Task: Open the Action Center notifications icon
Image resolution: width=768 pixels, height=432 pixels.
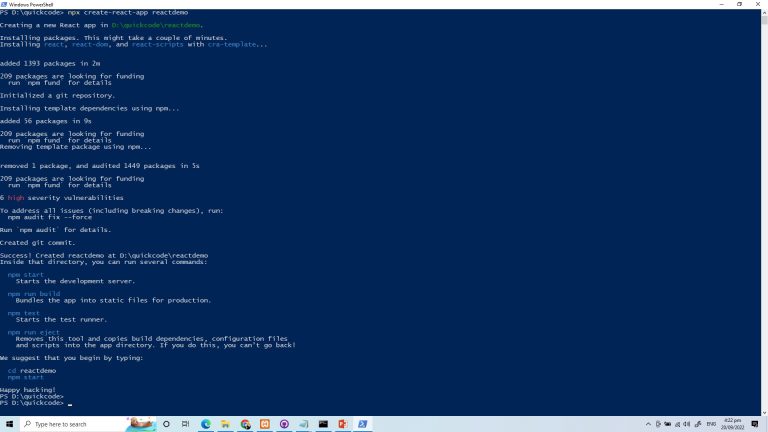Action: [755, 424]
